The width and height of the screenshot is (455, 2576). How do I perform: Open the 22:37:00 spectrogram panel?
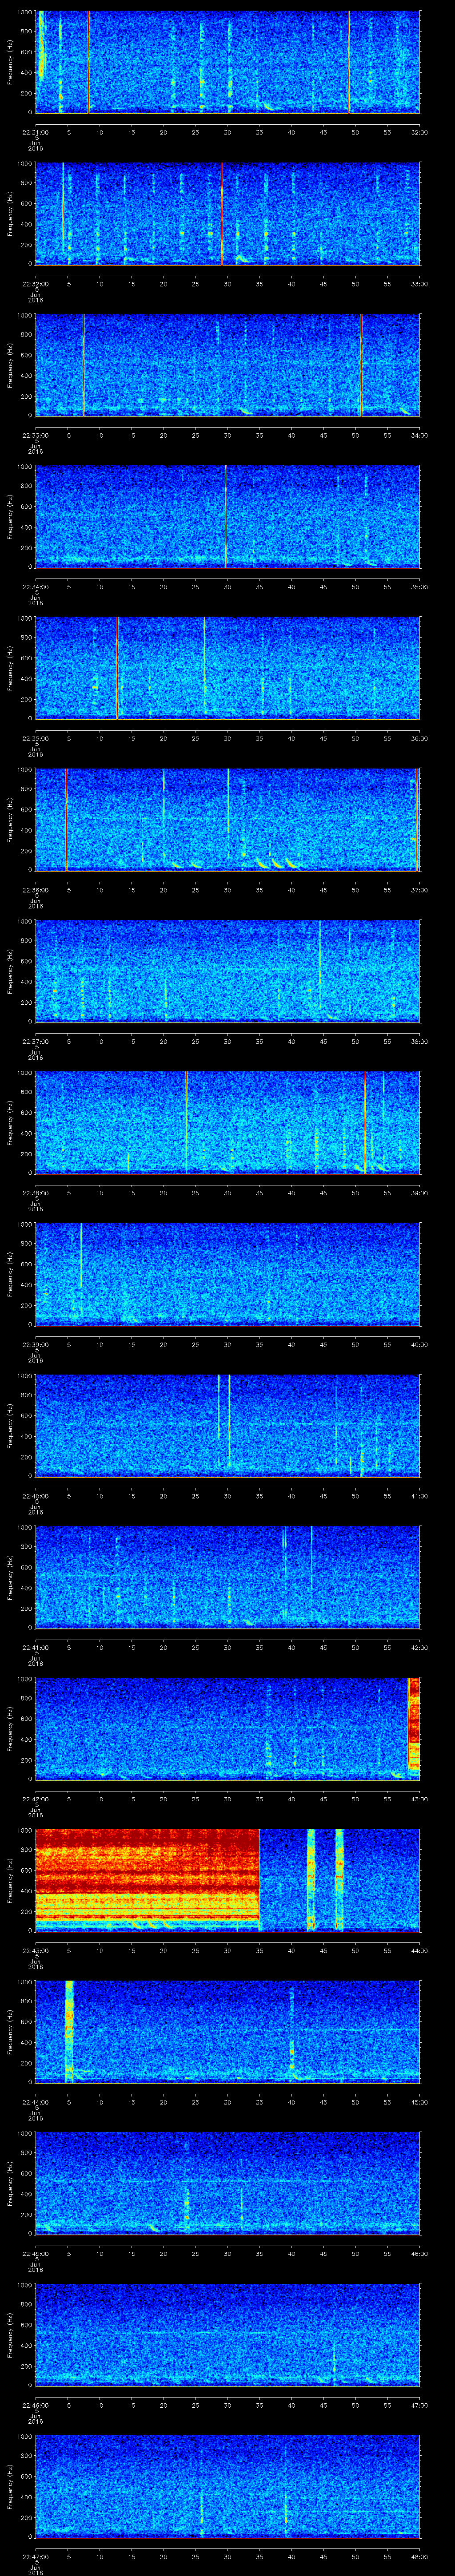(227, 971)
